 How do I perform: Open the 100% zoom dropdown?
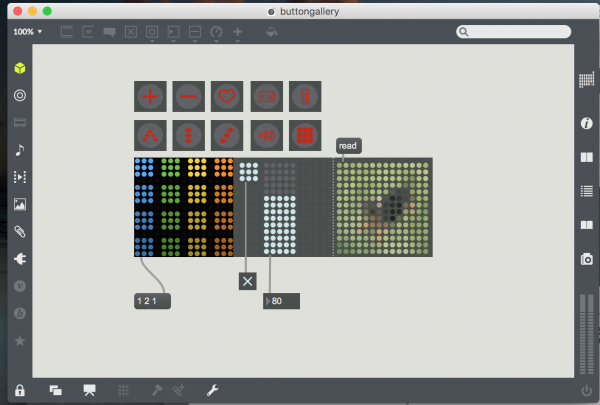coord(28,32)
